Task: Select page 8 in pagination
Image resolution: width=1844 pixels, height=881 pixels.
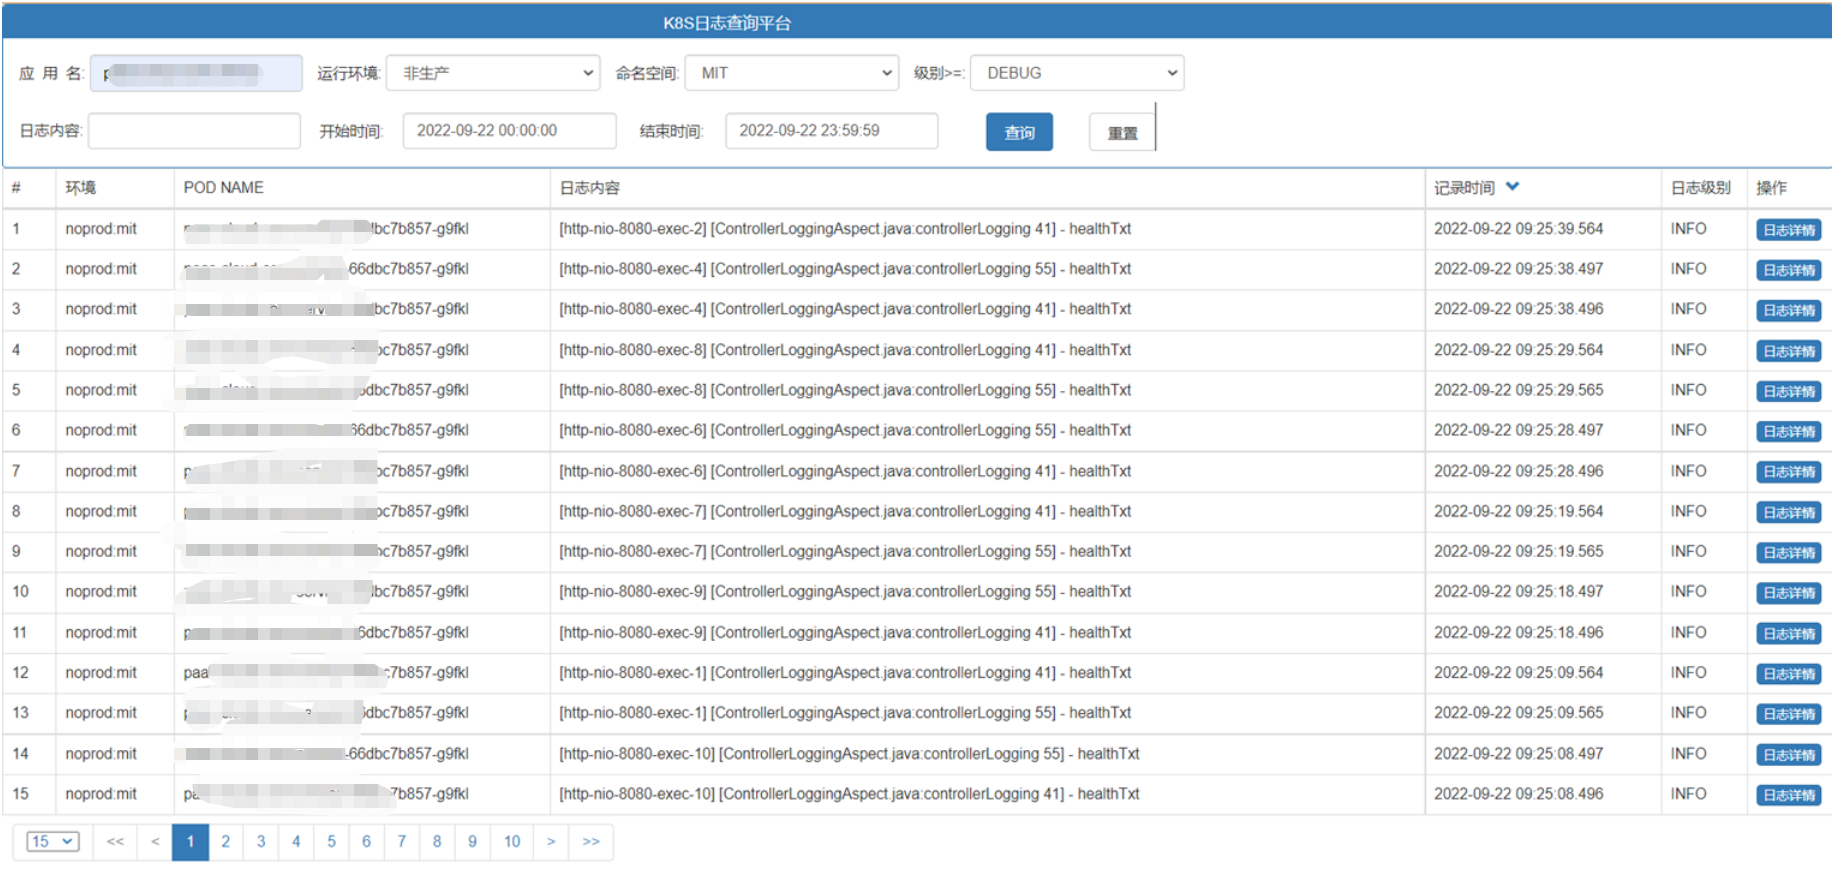Action: [437, 842]
